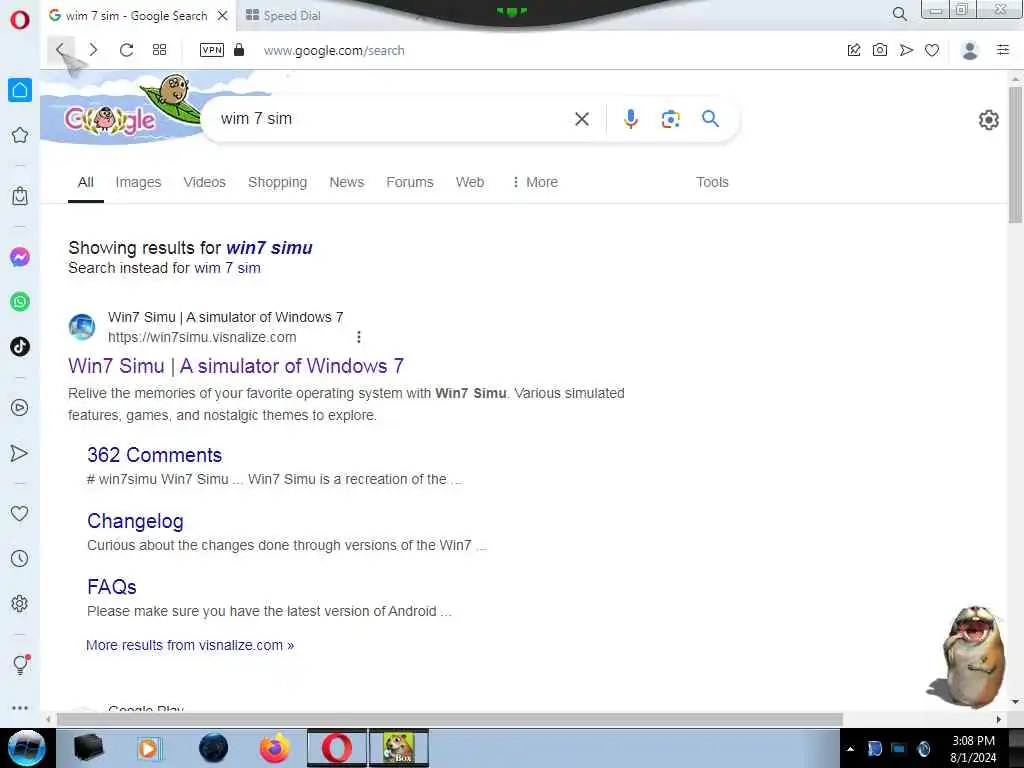Open the FAQs sitelink
The height and width of the screenshot is (768, 1024).
112,587
